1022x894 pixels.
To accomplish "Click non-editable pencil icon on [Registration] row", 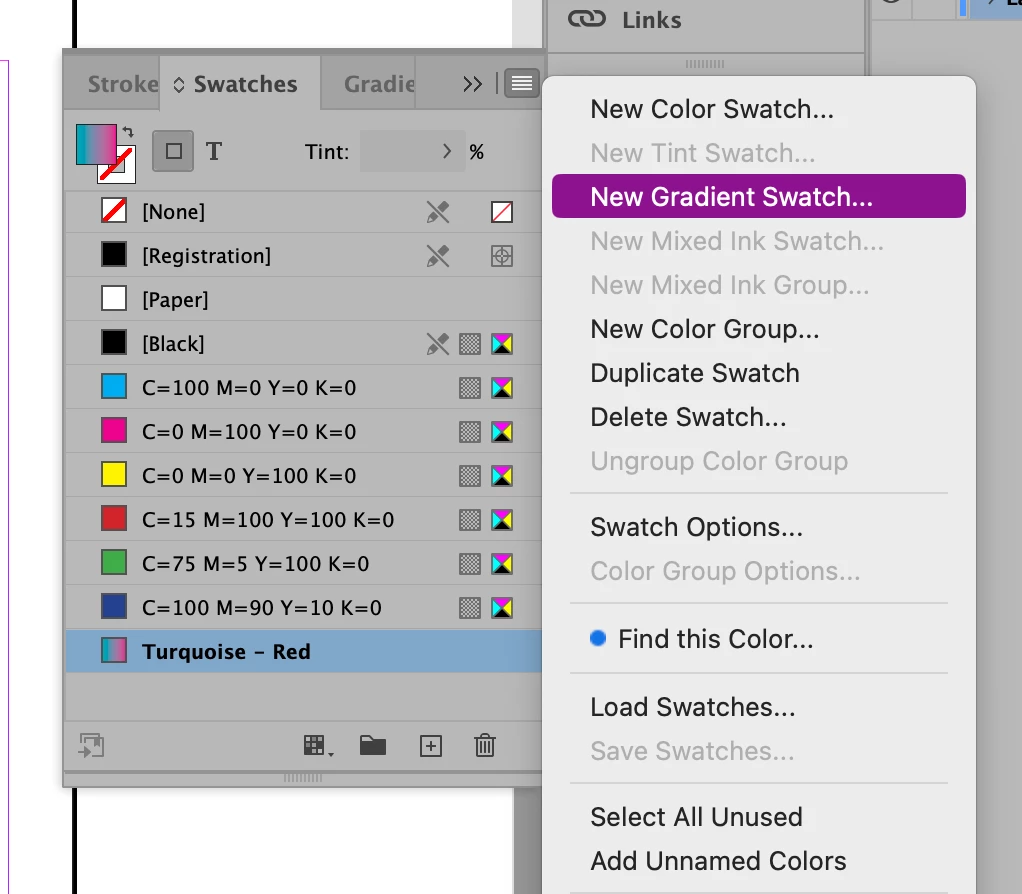I will tap(438, 255).
